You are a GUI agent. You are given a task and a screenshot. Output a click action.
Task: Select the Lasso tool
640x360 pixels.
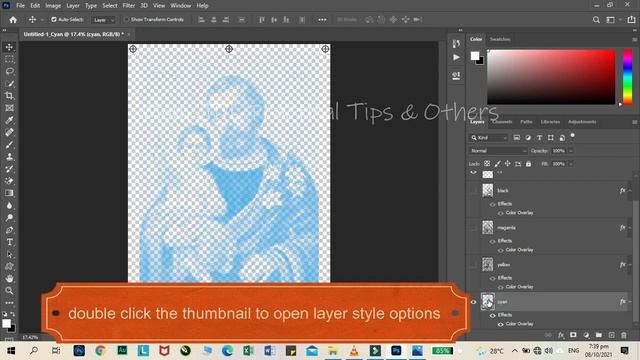(x=9, y=71)
